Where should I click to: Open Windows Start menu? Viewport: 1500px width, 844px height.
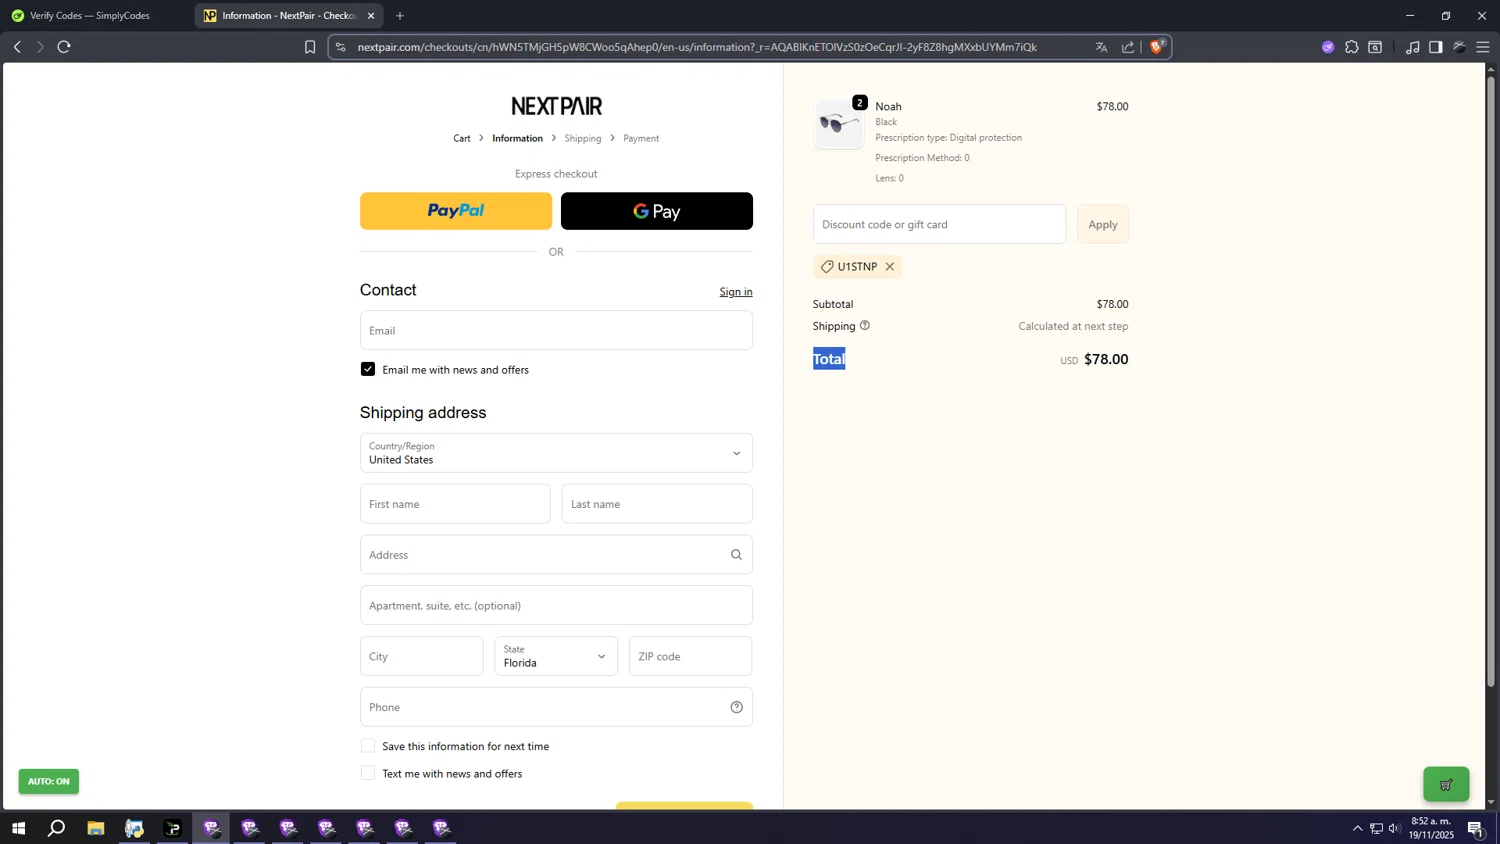click(x=17, y=828)
